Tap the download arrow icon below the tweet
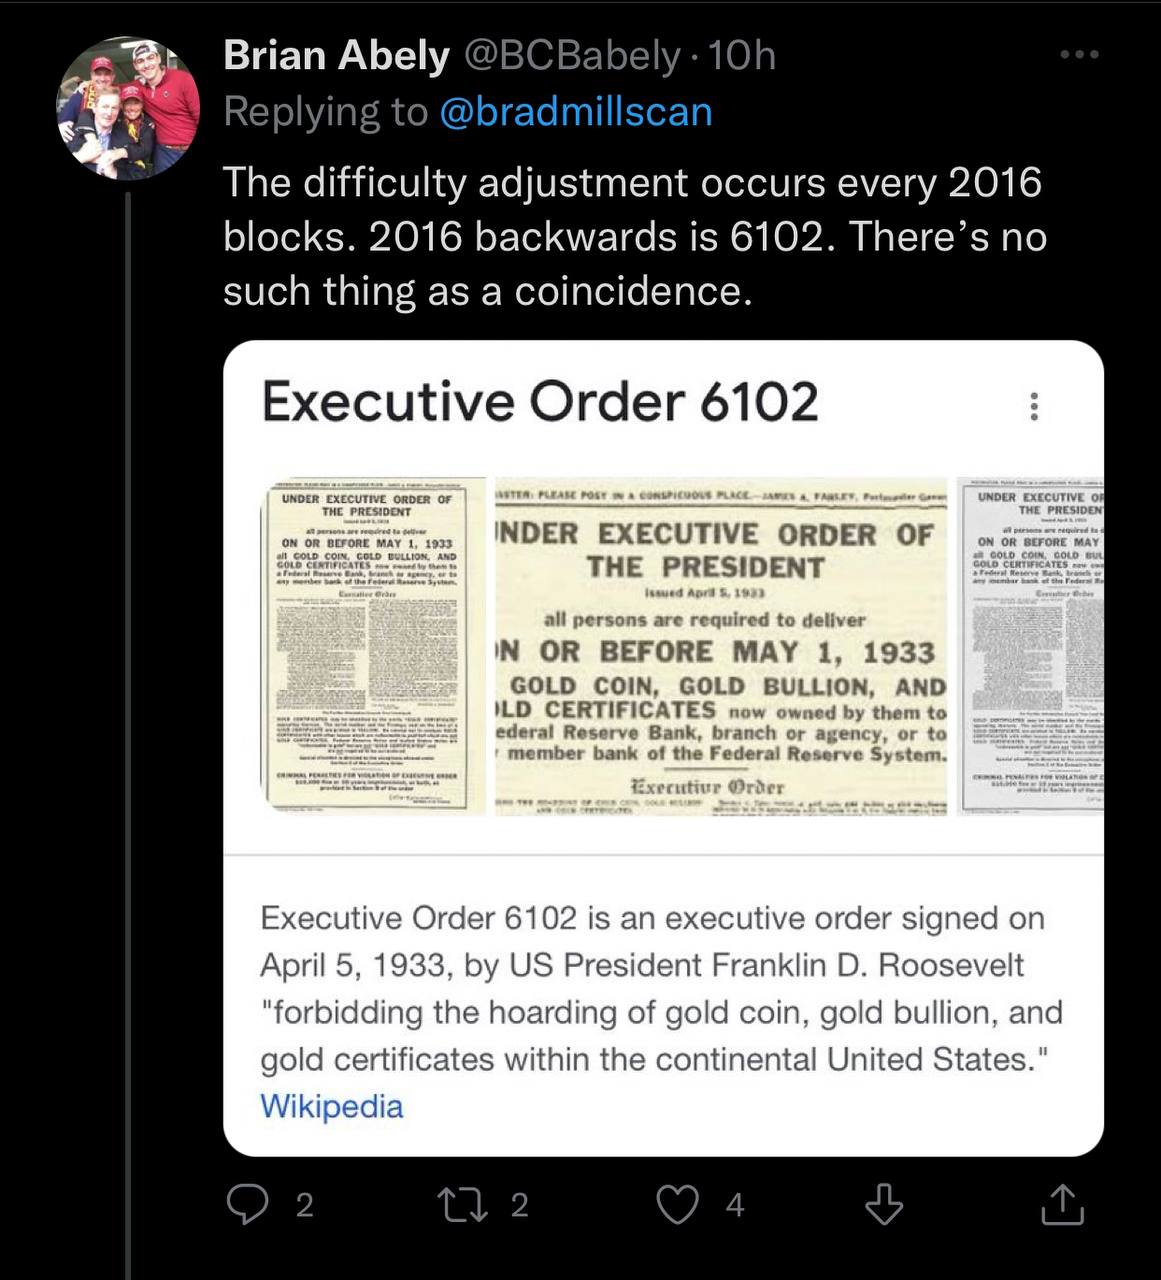This screenshot has width=1161, height=1280. pos(884,1204)
